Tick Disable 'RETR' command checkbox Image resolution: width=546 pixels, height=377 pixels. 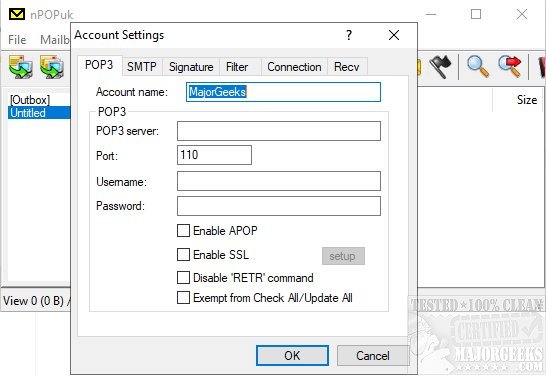pyautogui.click(x=184, y=278)
